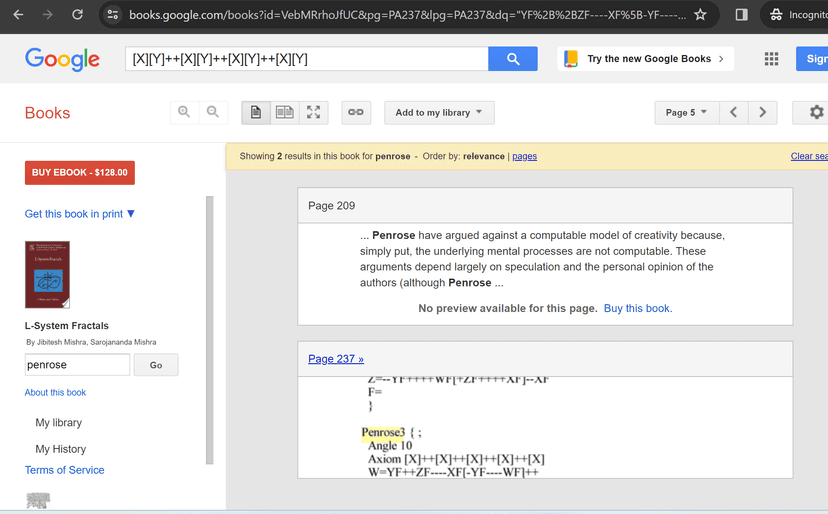The width and height of the screenshot is (828, 514).
Task: Open the Google apps grid
Action: tap(771, 59)
